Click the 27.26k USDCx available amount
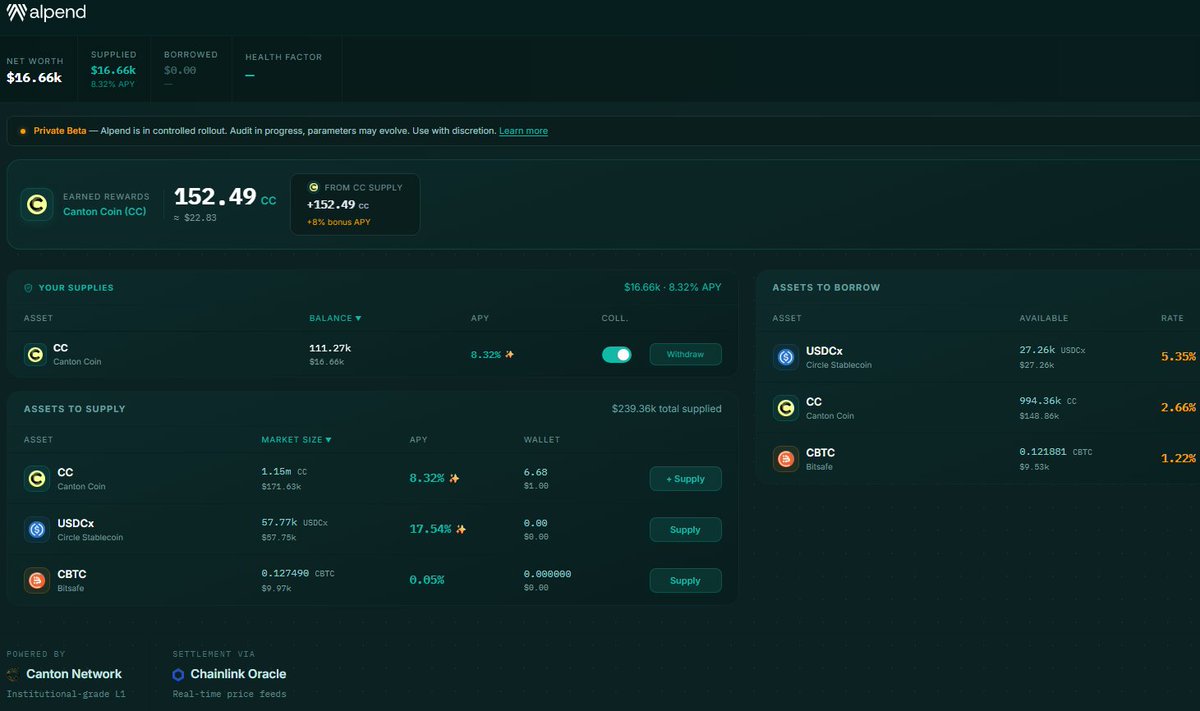 click(x=1053, y=351)
